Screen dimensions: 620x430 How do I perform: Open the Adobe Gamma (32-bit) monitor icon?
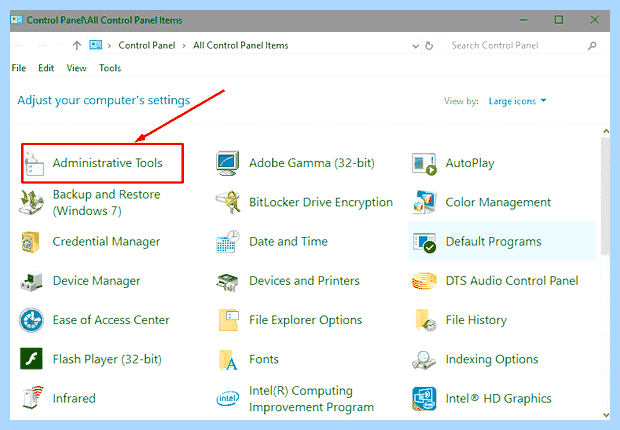click(x=227, y=163)
